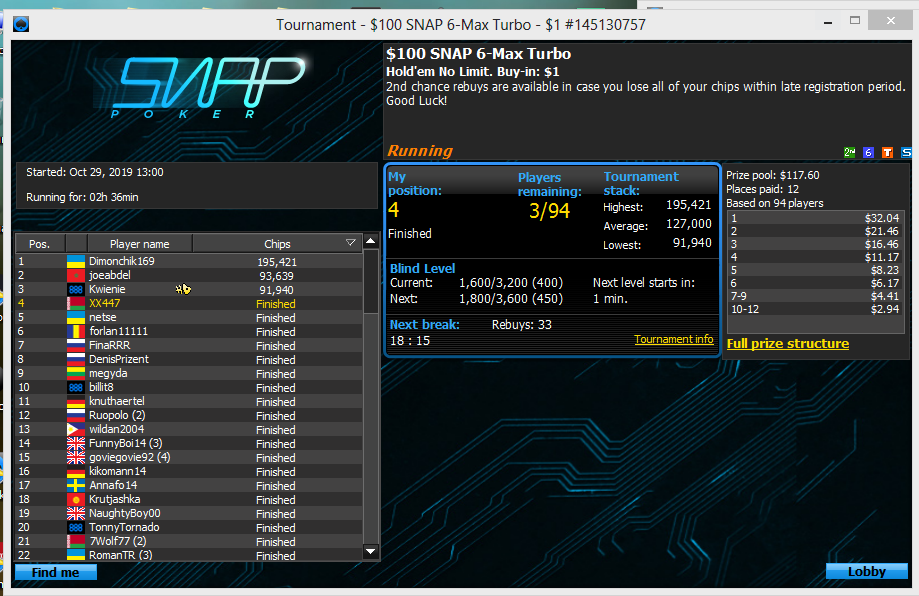Click the flag icon beside netse

pos(76,318)
